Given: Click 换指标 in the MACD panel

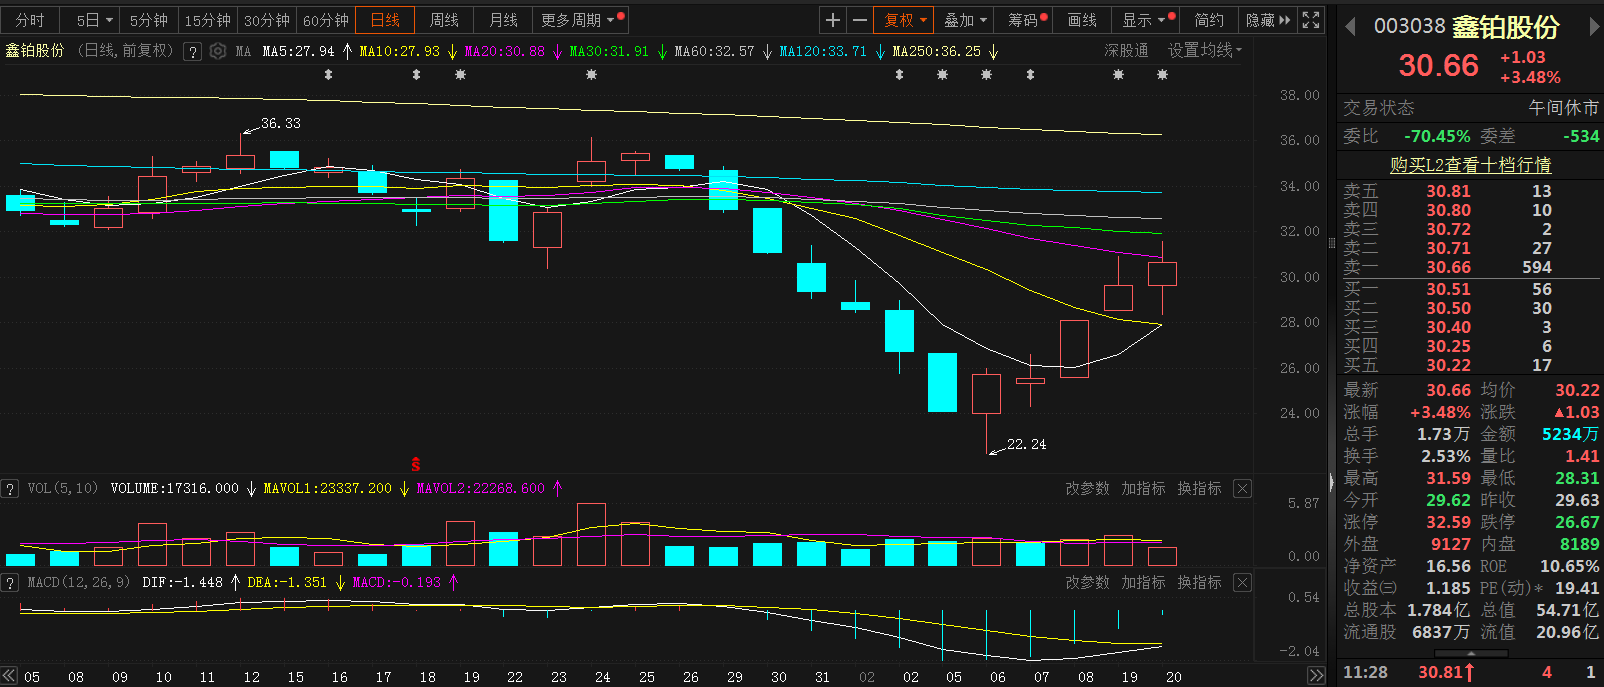Looking at the screenshot, I should 1199,582.
